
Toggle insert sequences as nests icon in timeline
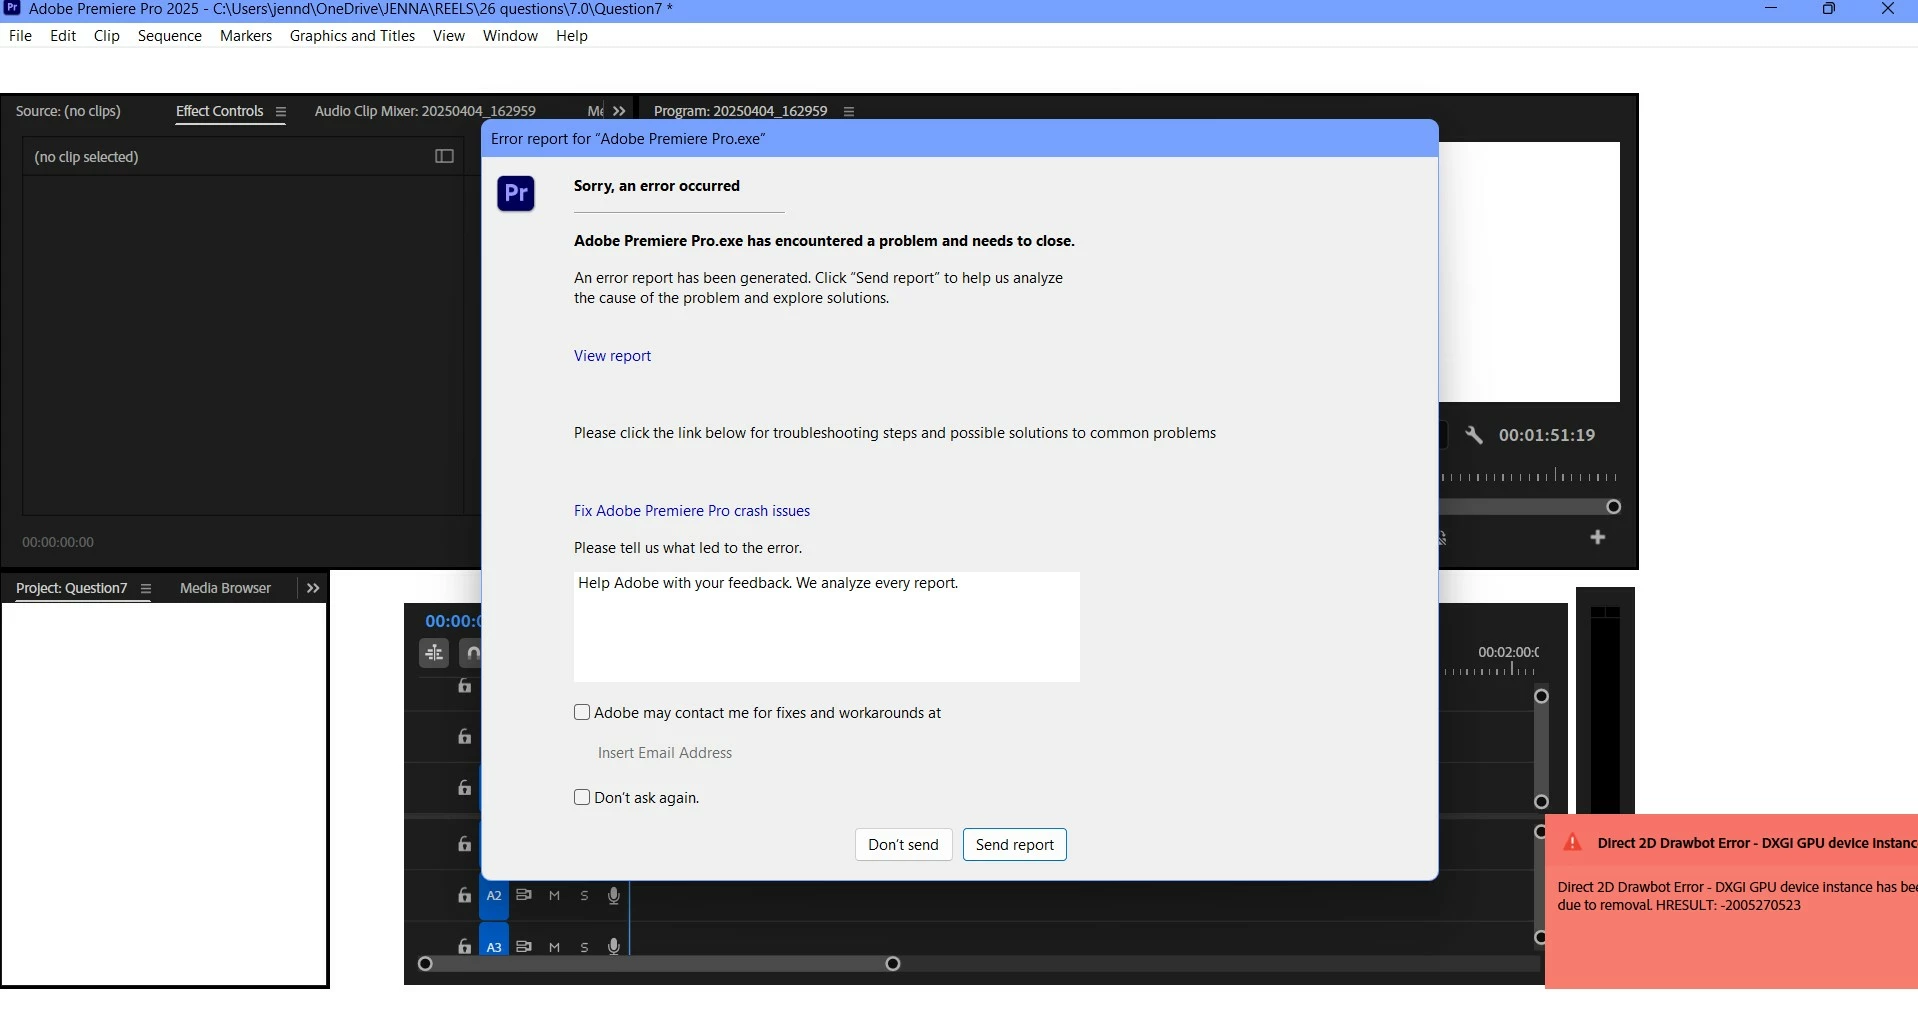click(x=434, y=653)
